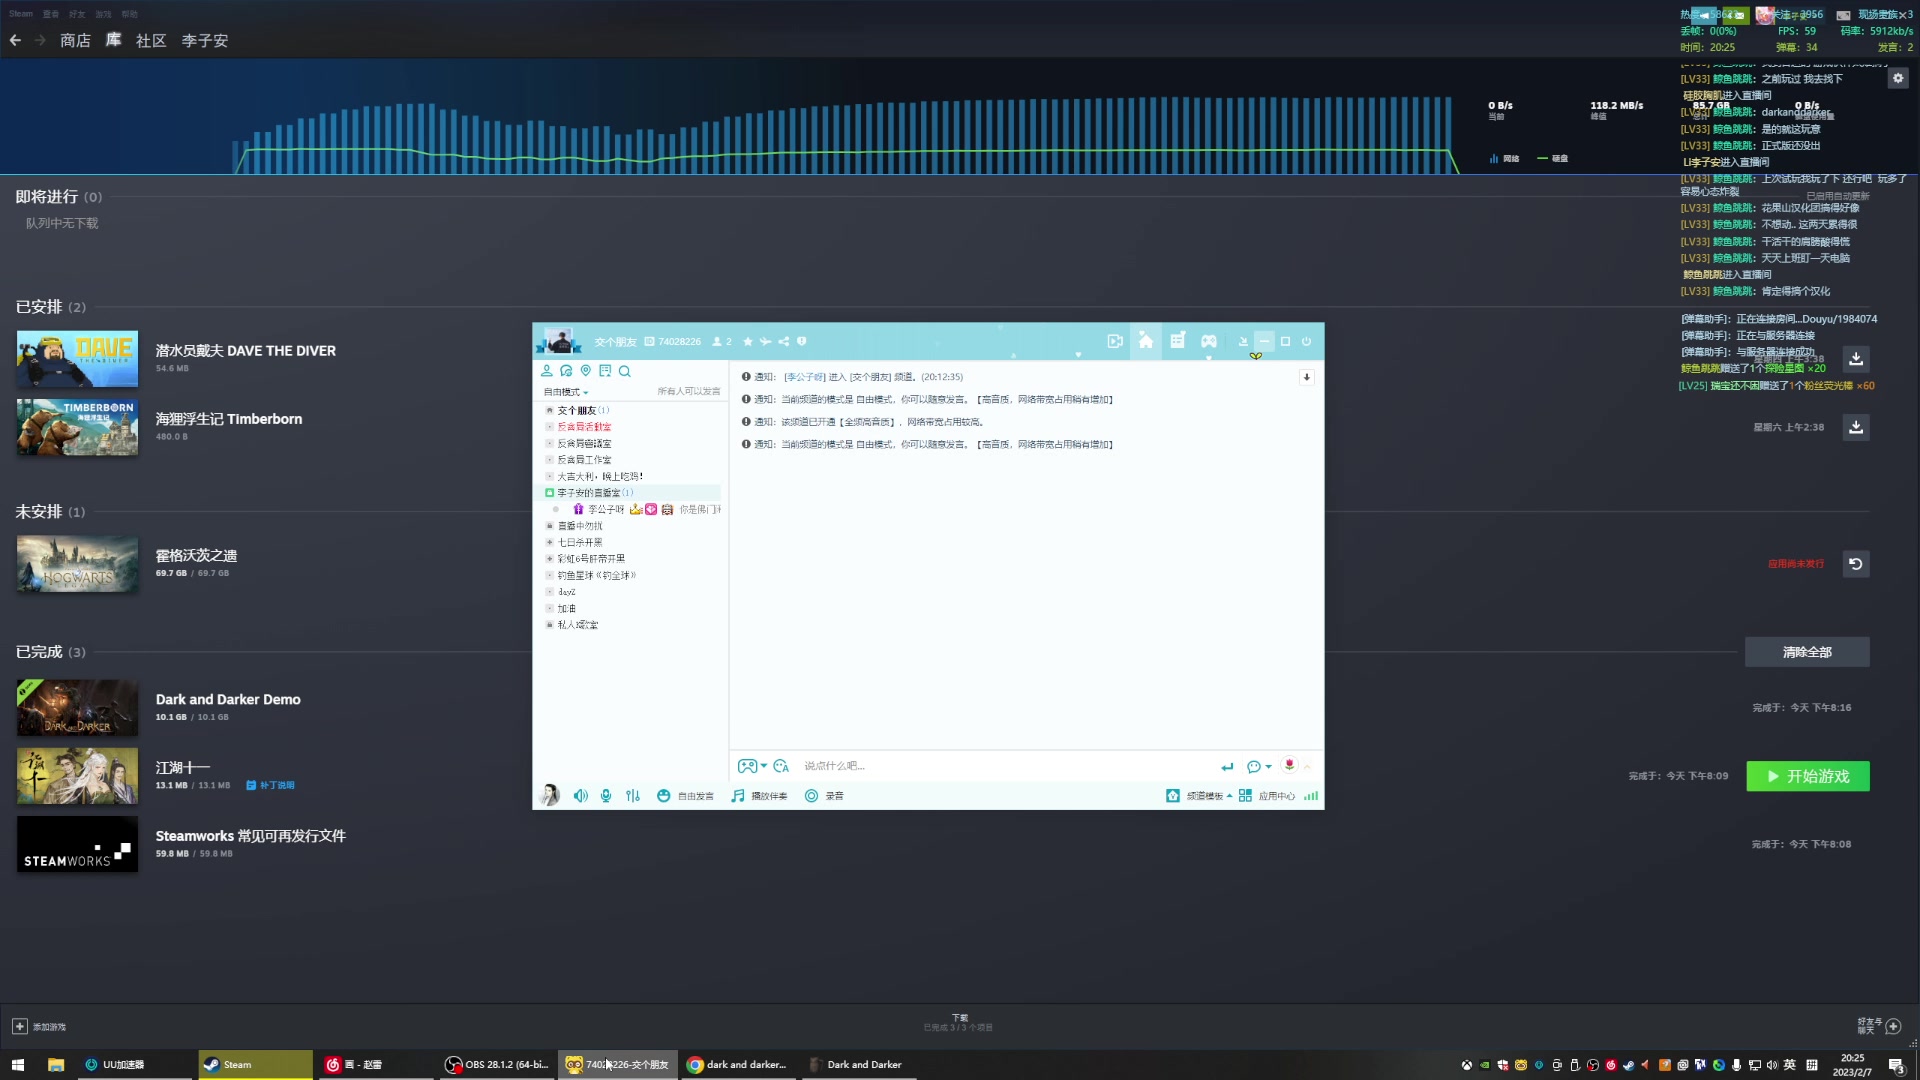Open Dave the Diver thumbnail
The image size is (1920, 1080).
[77, 359]
